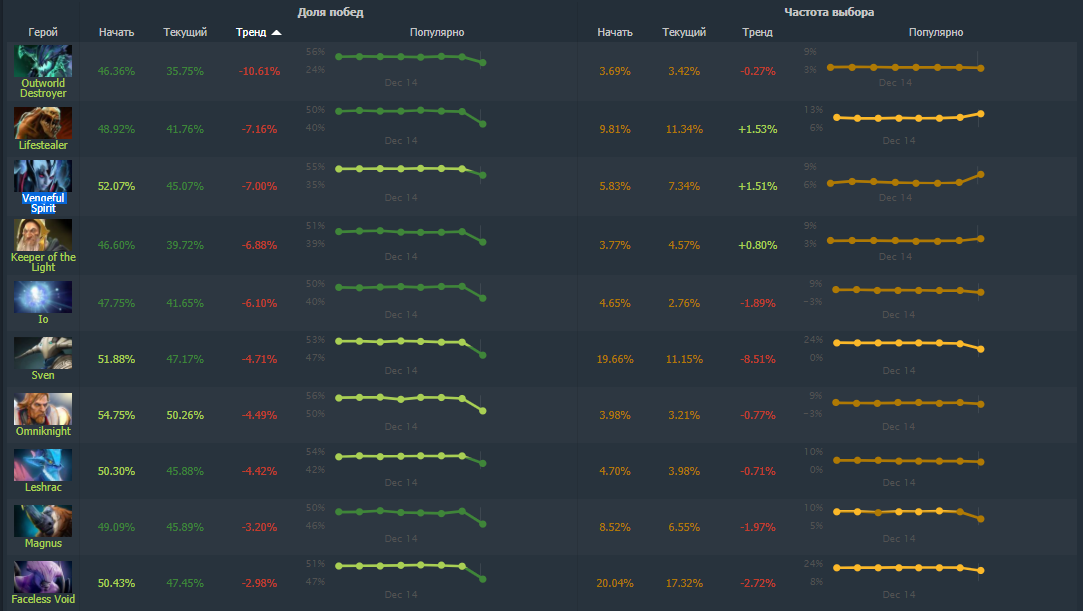The width and height of the screenshot is (1083, 611).
Task: Select the Частота выбора group header
Action: coord(829,12)
